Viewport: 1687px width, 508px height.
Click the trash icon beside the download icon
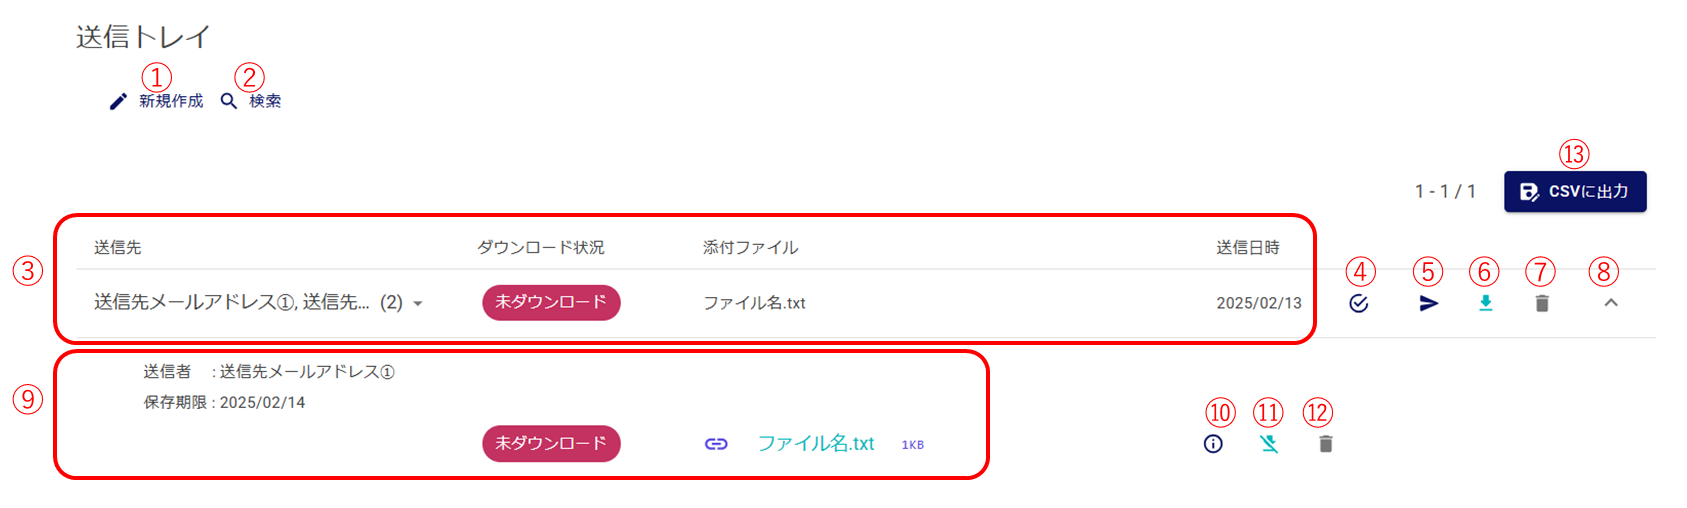pyautogui.click(x=1541, y=303)
